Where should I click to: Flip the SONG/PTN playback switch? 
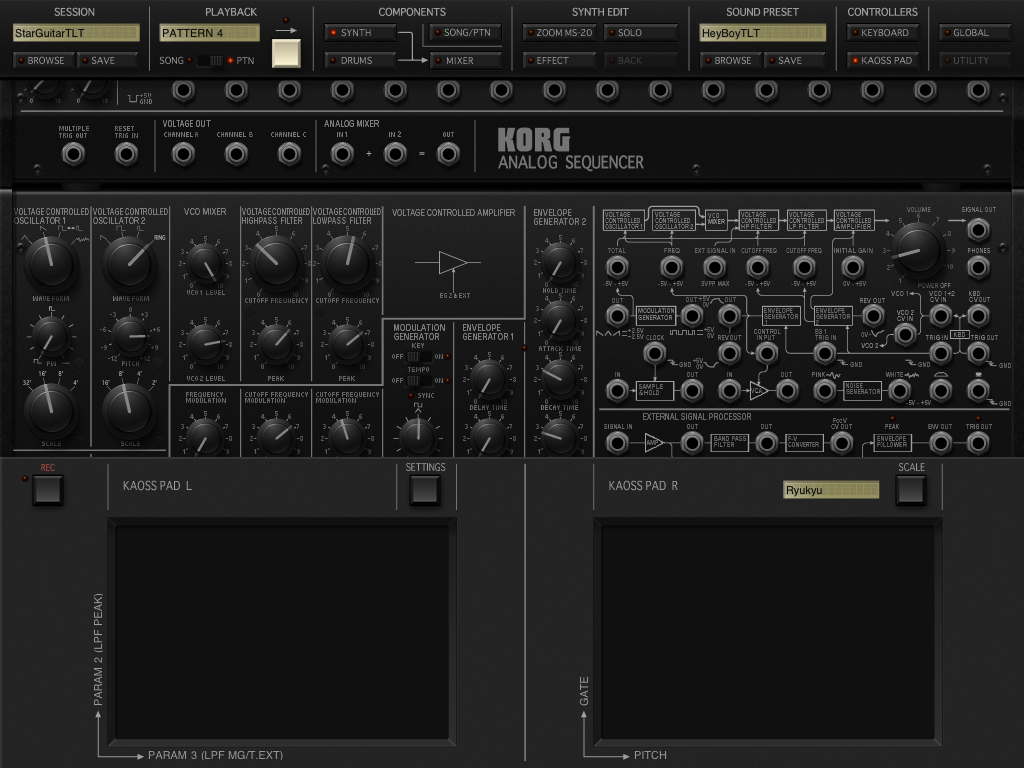coord(210,61)
